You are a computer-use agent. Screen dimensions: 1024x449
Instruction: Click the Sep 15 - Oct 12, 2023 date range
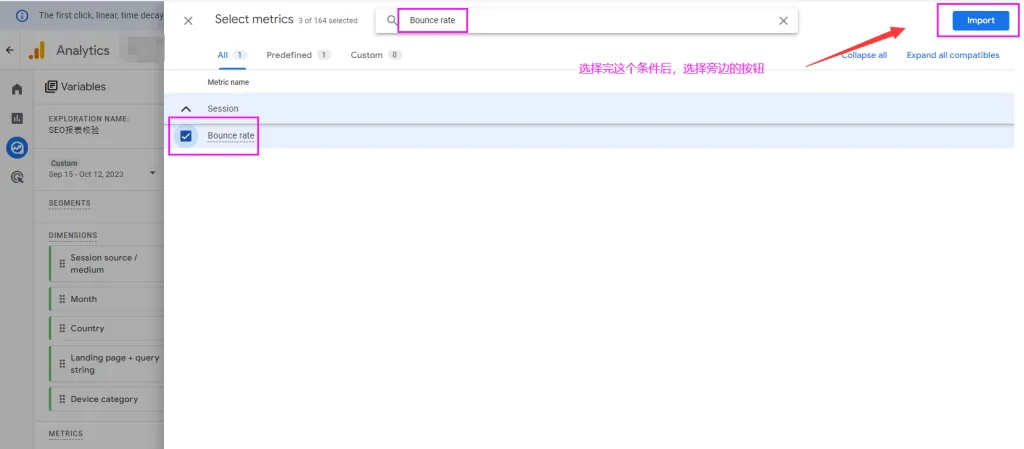coord(86,174)
